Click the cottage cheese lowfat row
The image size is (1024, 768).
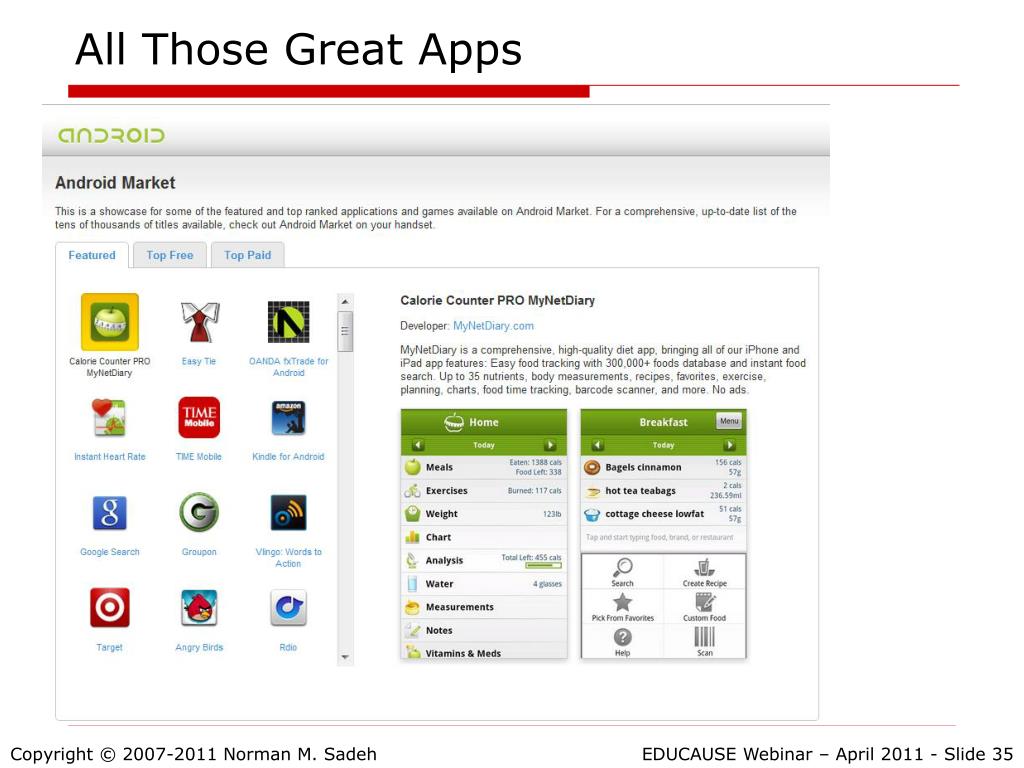[664, 514]
